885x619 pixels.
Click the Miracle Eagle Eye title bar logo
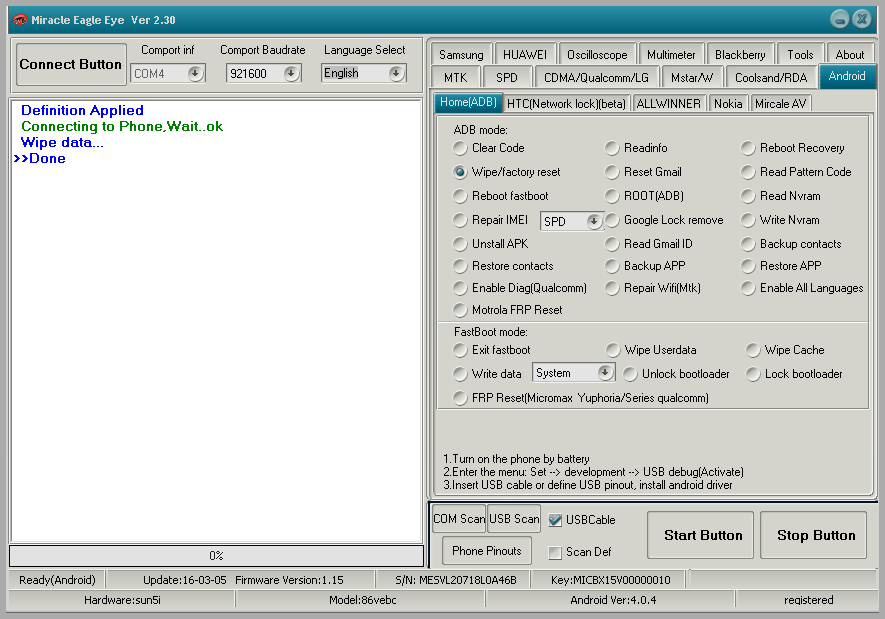[x=20, y=20]
